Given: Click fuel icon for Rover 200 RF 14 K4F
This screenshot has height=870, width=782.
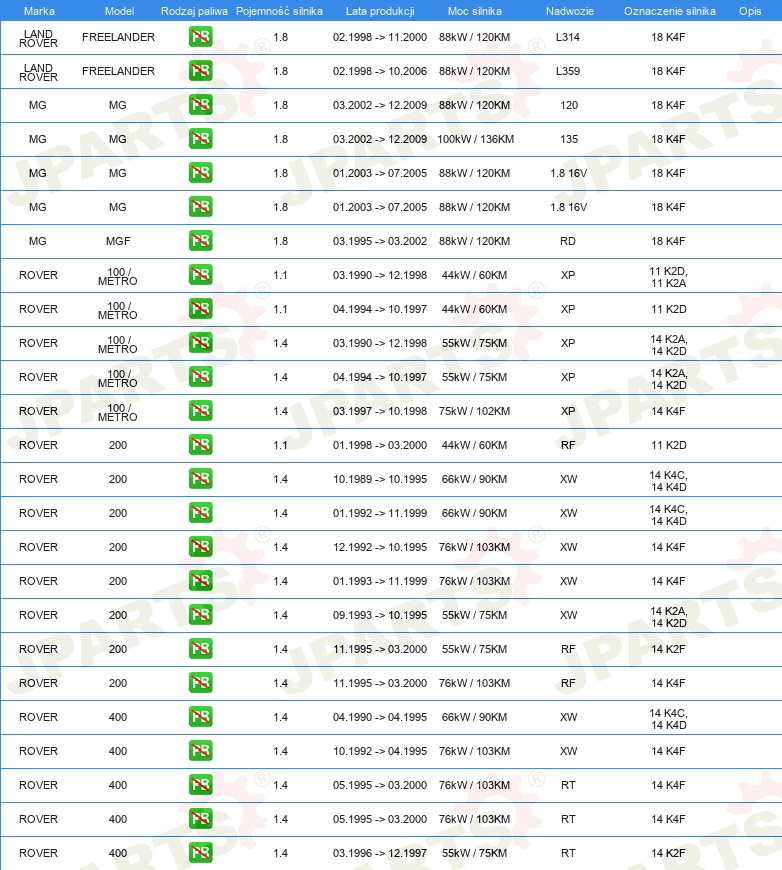Looking at the screenshot, I should pyautogui.click(x=200, y=682).
